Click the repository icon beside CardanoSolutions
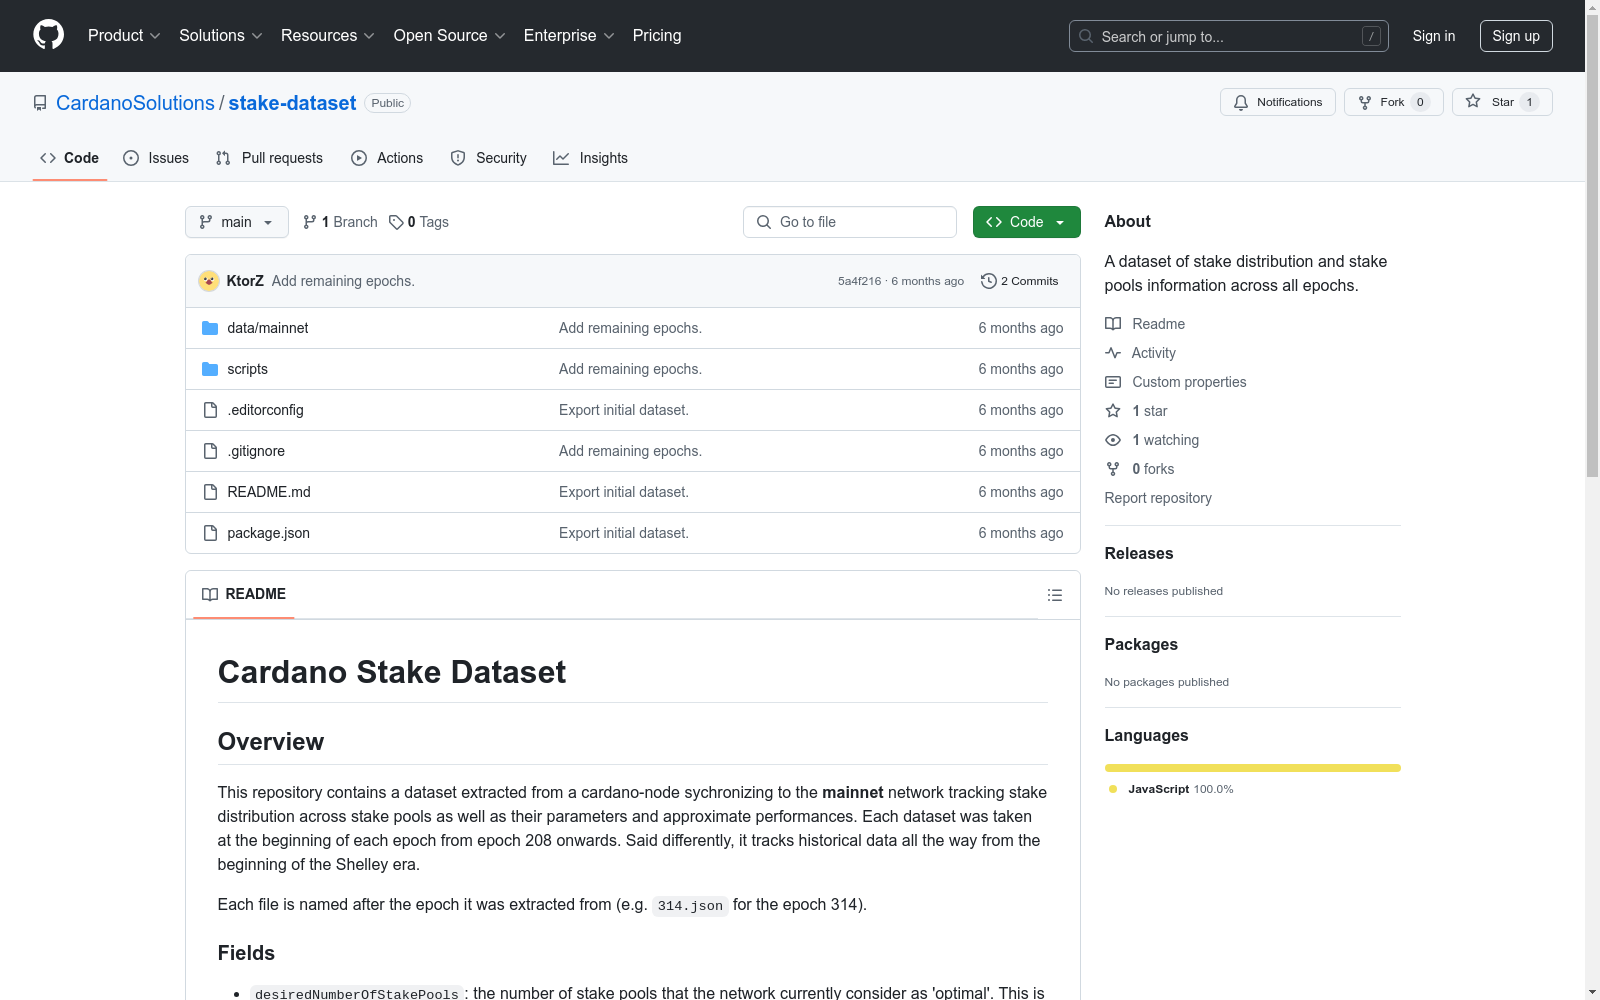1600x1000 pixels. pos(40,103)
